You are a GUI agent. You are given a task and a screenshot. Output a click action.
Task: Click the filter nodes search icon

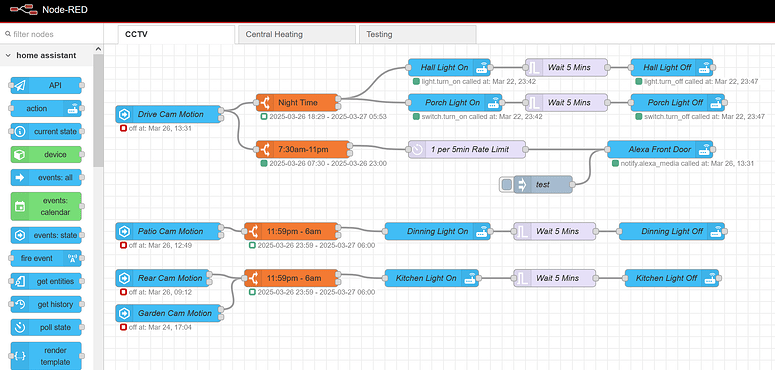point(8,35)
